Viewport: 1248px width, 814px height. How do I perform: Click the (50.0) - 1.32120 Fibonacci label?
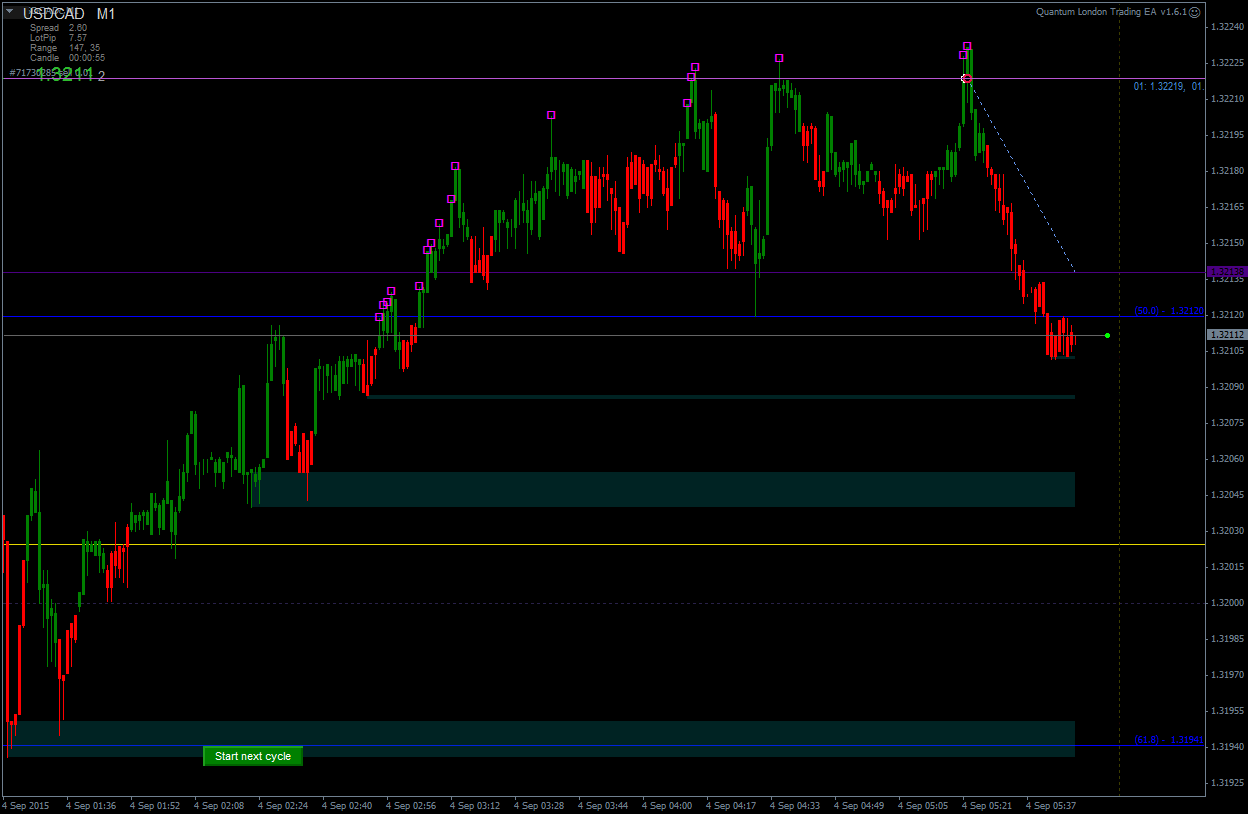tap(1169, 311)
